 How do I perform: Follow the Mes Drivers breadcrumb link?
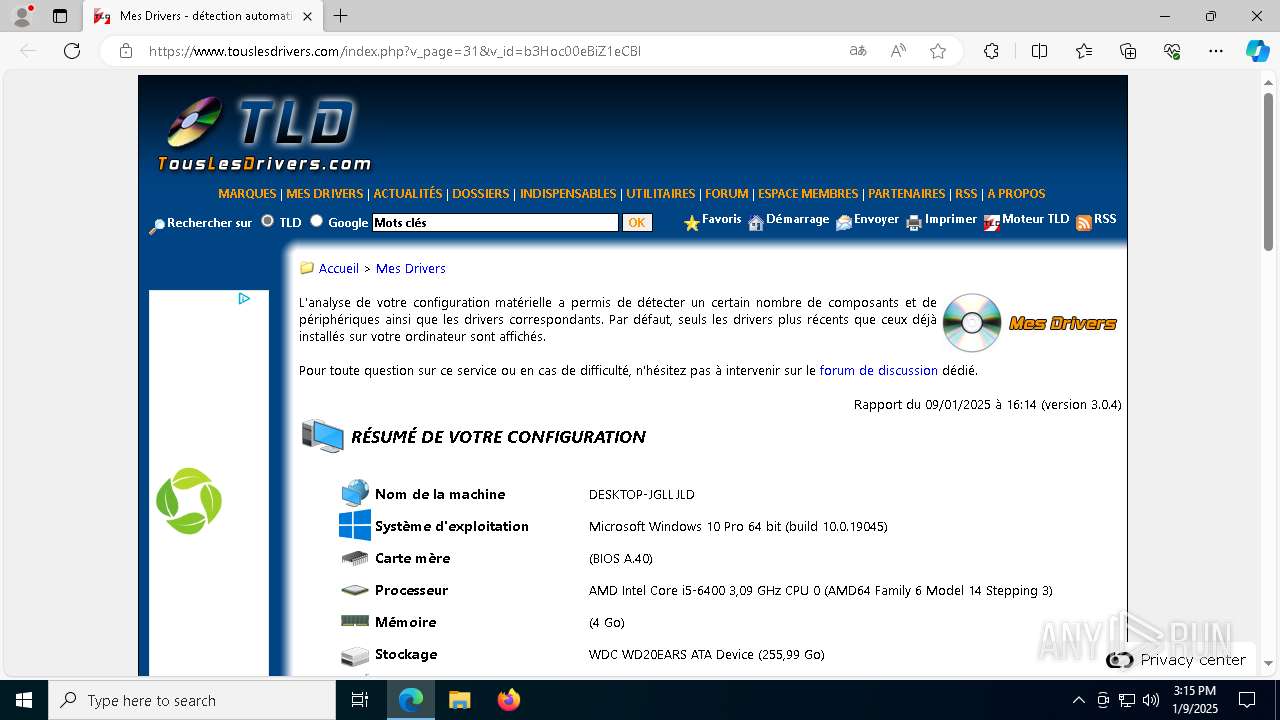pos(411,269)
